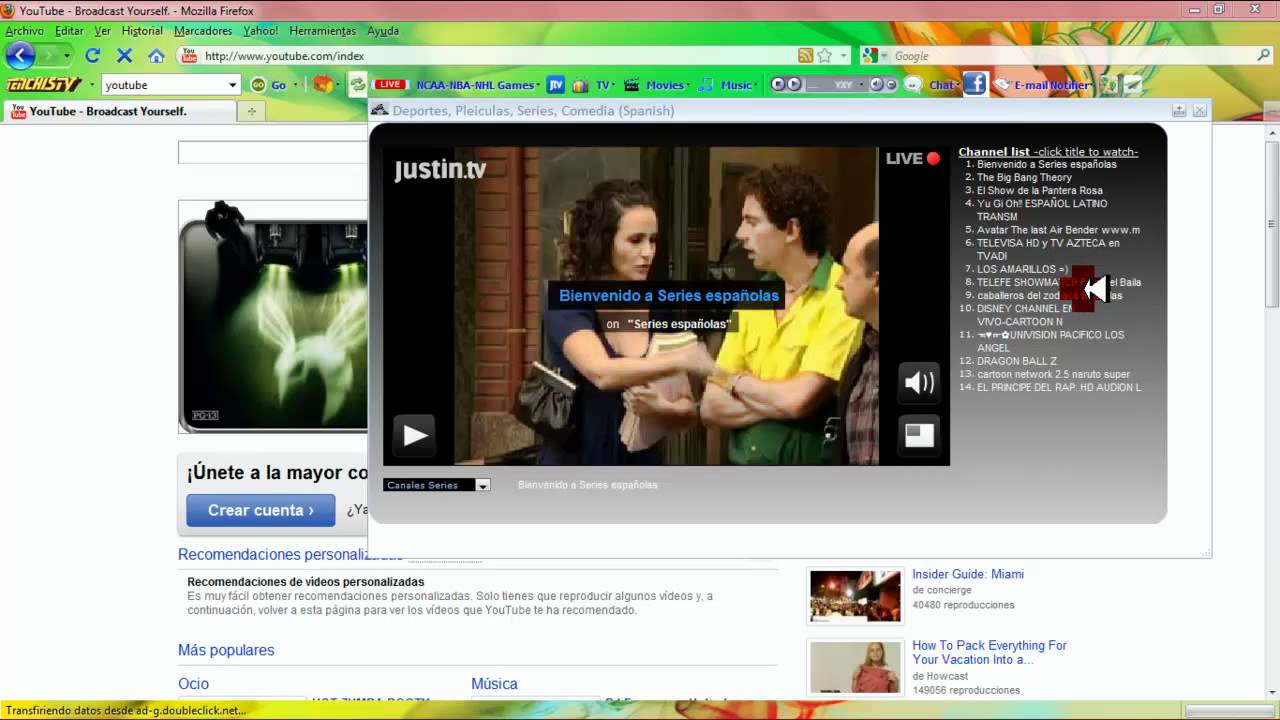Image resolution: width=1280 pixels, height=720 pixels.
Task: Select El Show de la Pantera Rosa channel
Action: [1040, 190]
